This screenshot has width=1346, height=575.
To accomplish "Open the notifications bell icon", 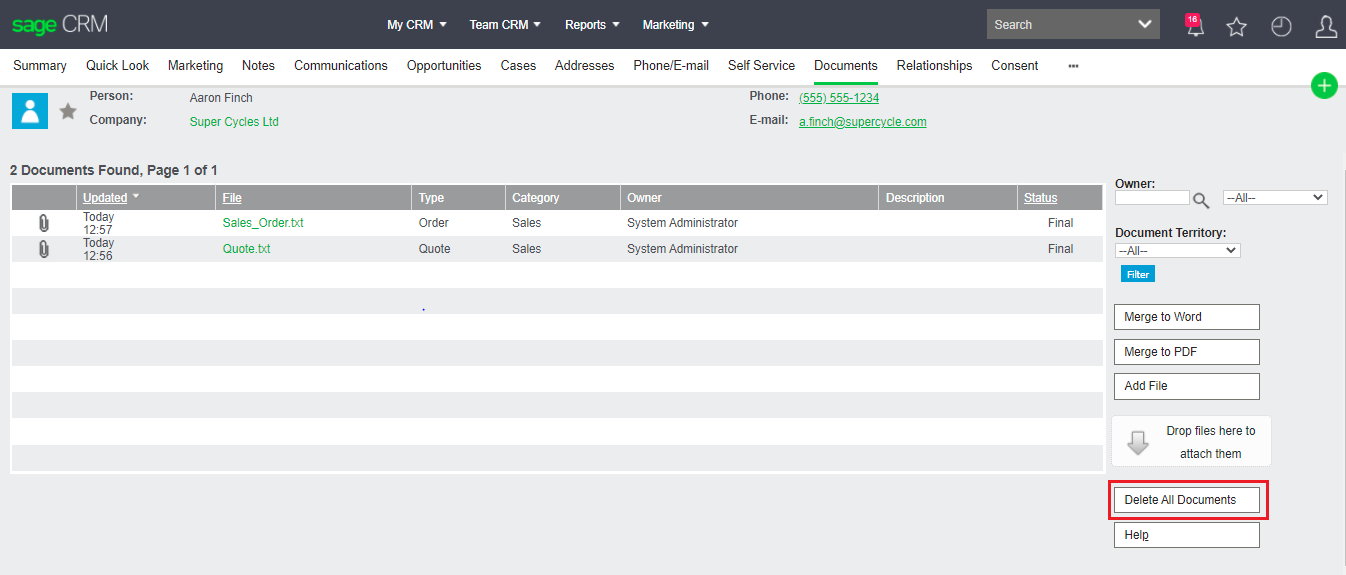I will [1194, 27].
